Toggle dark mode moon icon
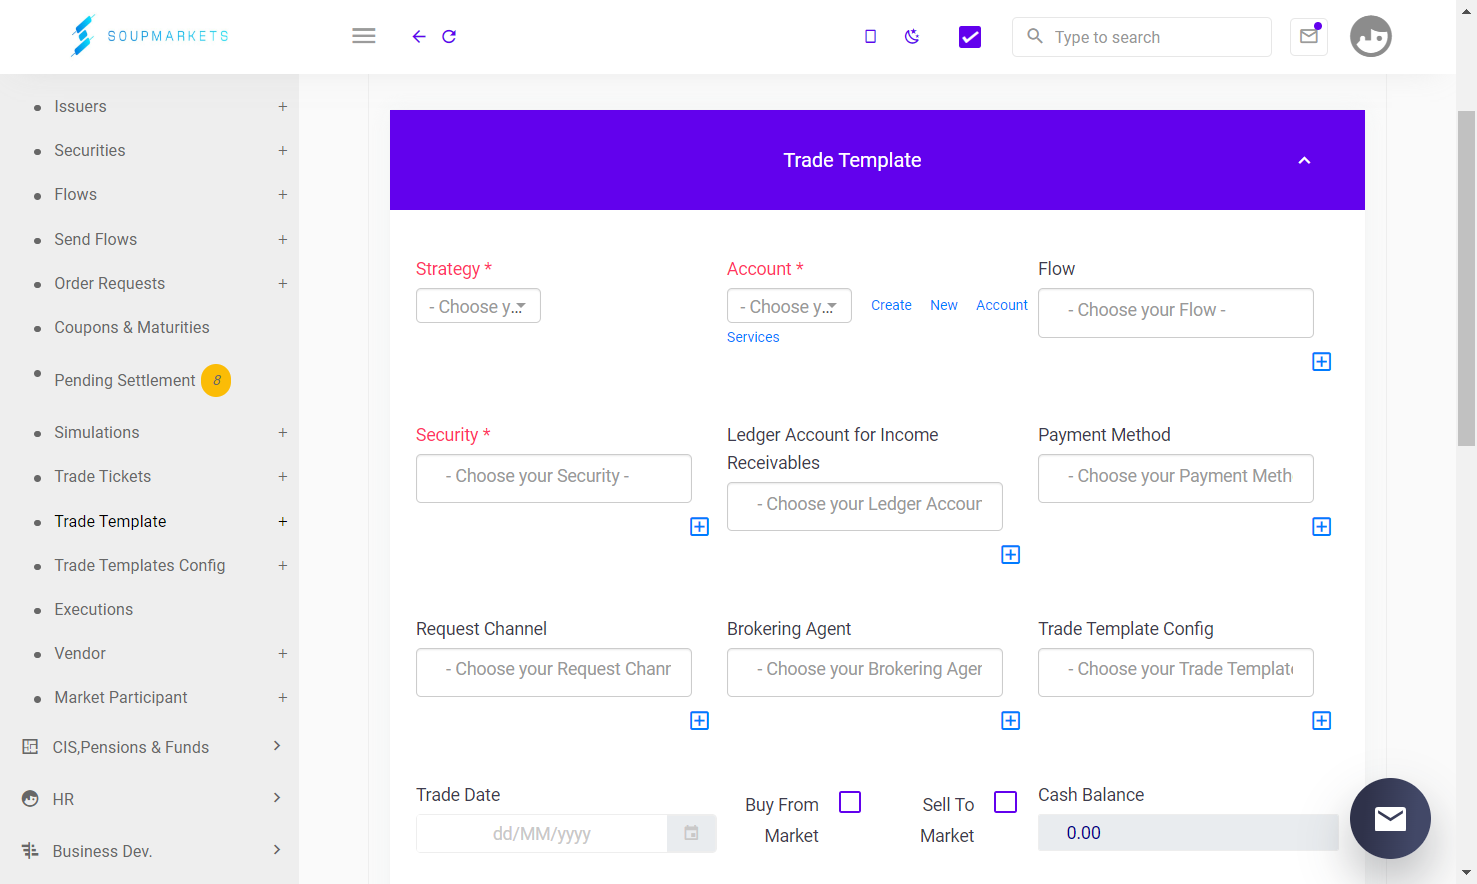Image resolution: width=1477 pixels, height=884 pixels. coord(912,37)
